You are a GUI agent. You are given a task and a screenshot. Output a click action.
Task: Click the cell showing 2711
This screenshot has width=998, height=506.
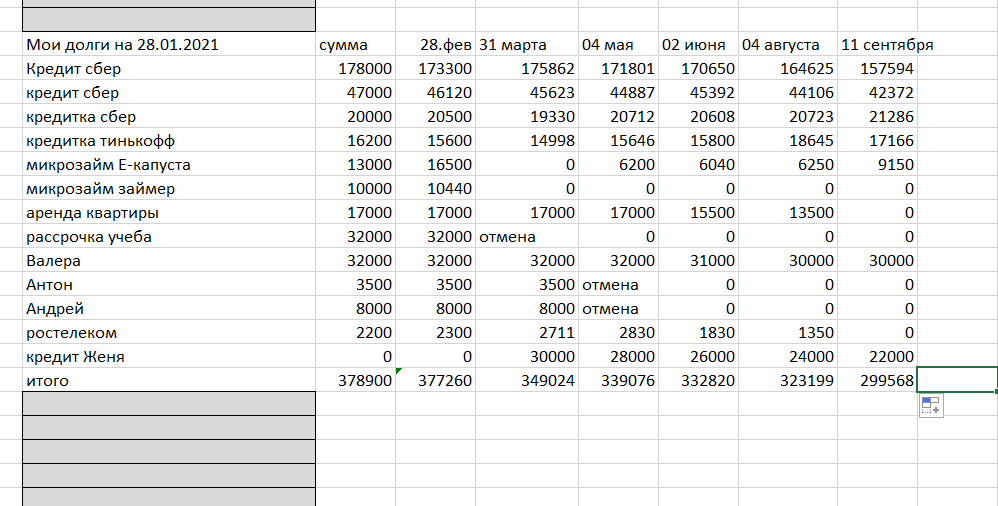coord(526,332)
